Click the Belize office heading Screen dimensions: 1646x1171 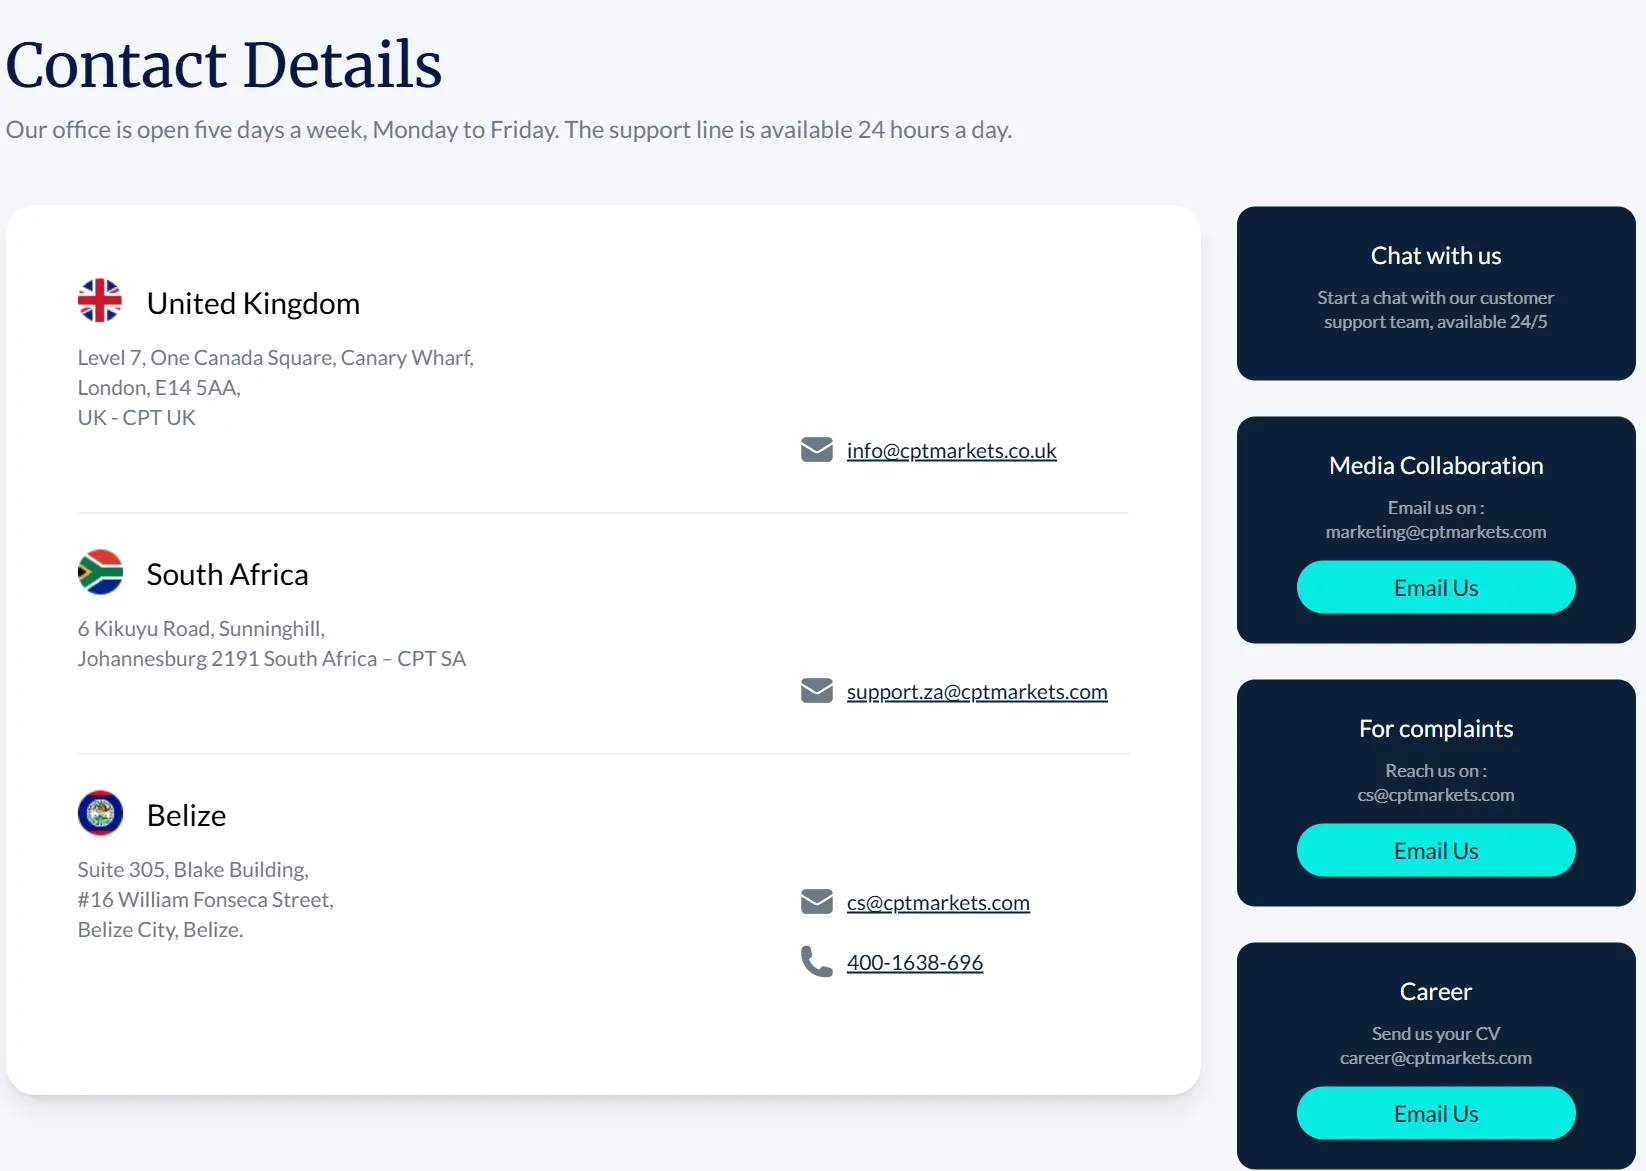pyautogui.click(x=186, y=815)
